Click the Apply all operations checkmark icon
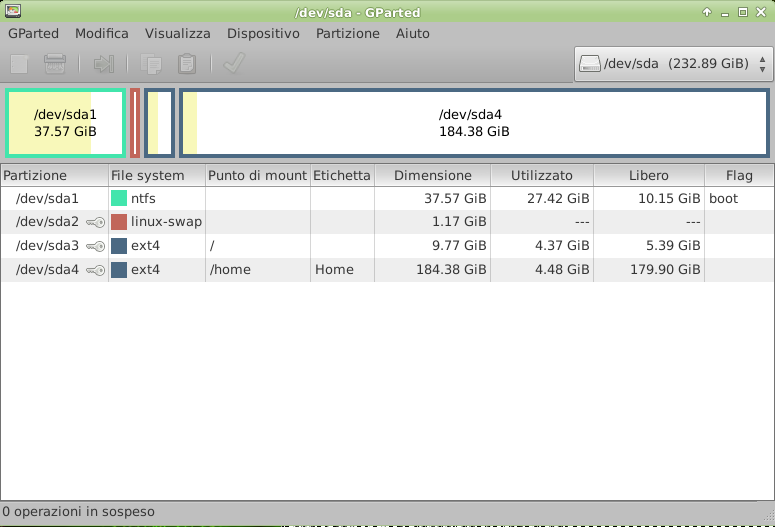Image resolution: width=775 pixels, height=527 pixels. pos(234,64)
